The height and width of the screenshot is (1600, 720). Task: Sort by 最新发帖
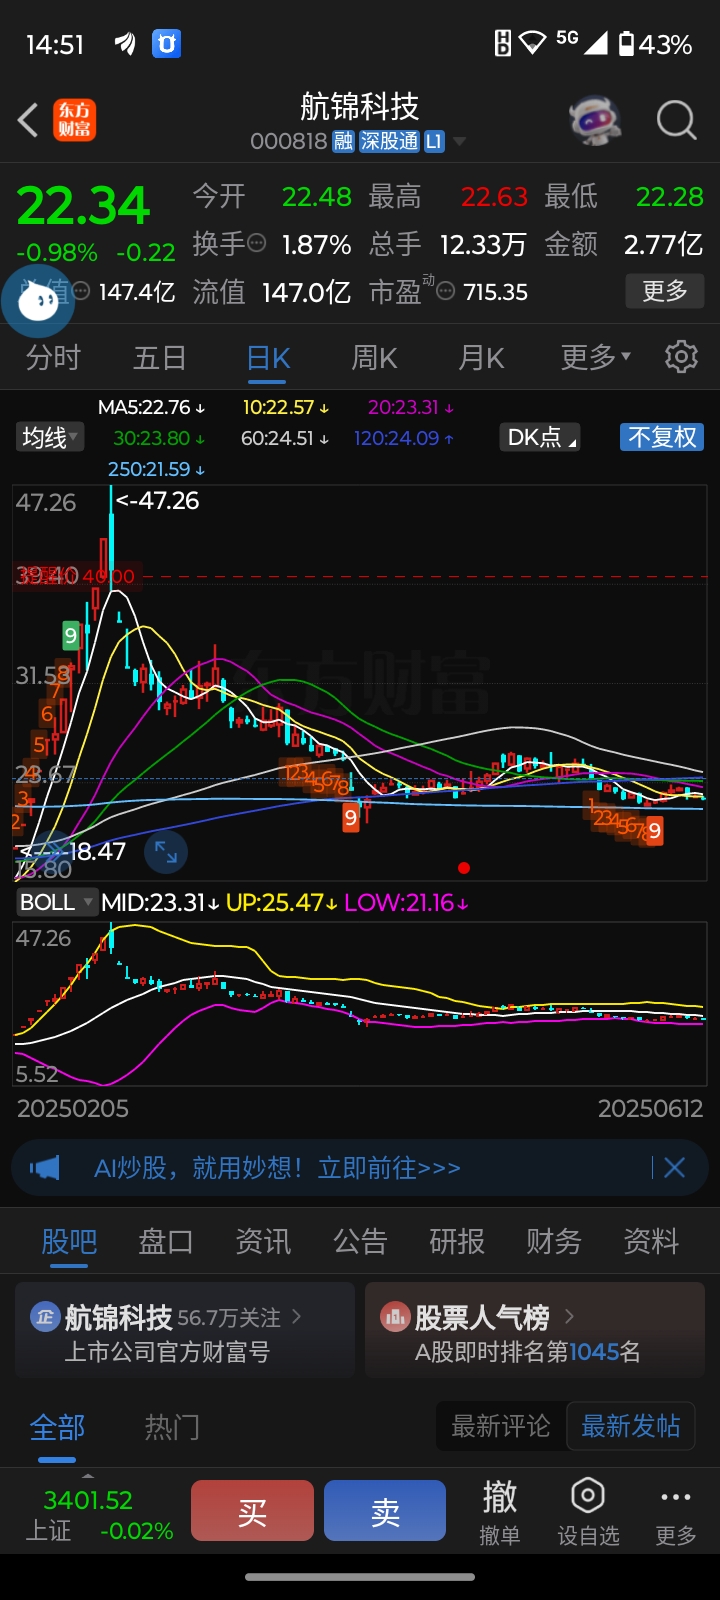tap(631, 1426)
